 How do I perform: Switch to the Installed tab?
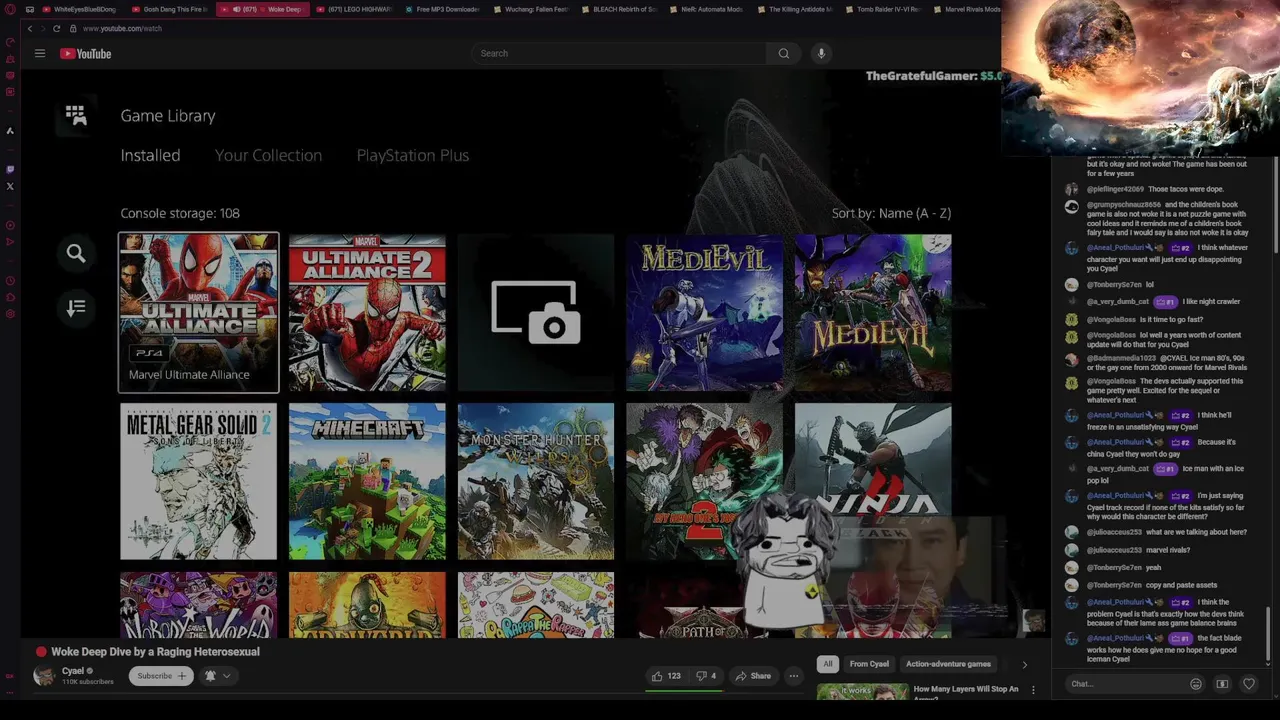(x=150, y=155)
